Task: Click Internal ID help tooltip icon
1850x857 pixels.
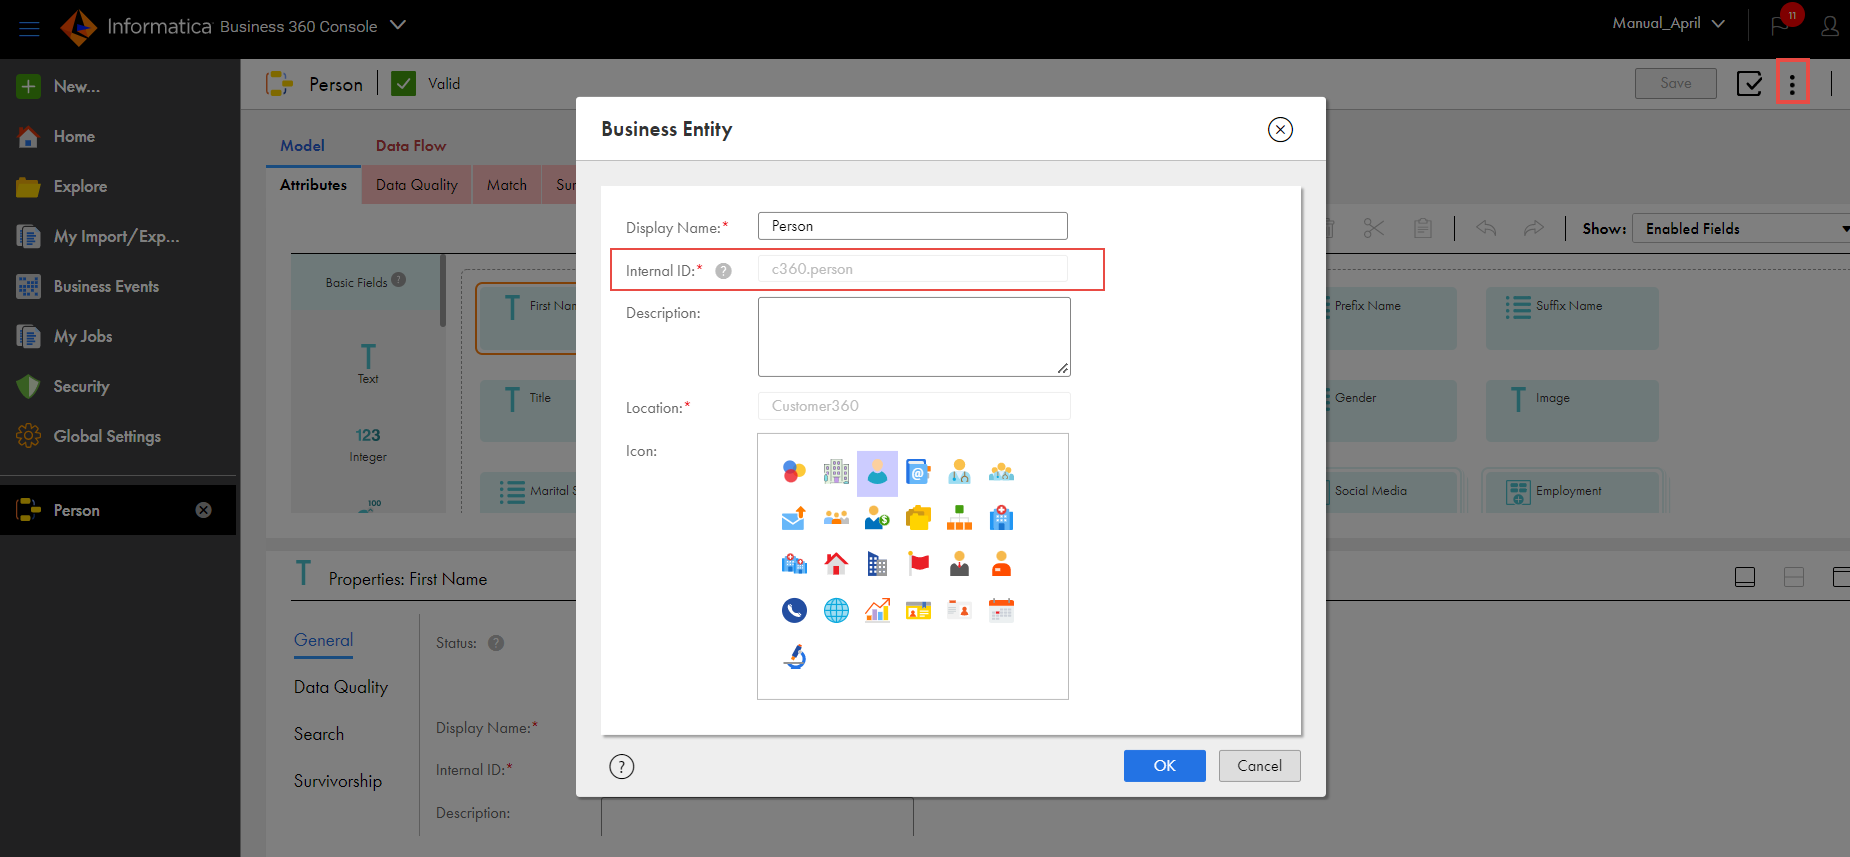Action: click(x=723, y=271)
